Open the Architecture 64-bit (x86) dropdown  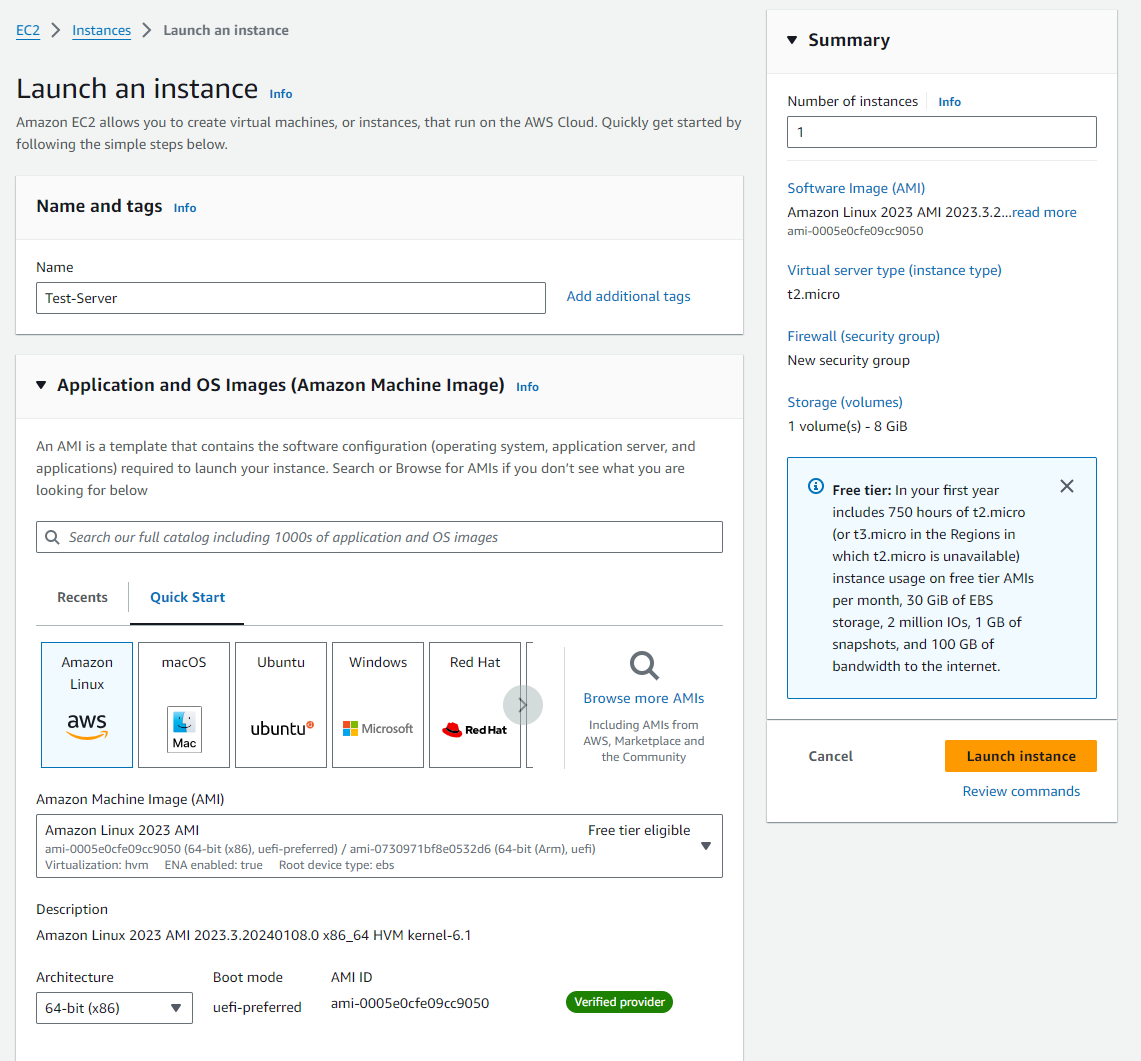pos(114,1008)
